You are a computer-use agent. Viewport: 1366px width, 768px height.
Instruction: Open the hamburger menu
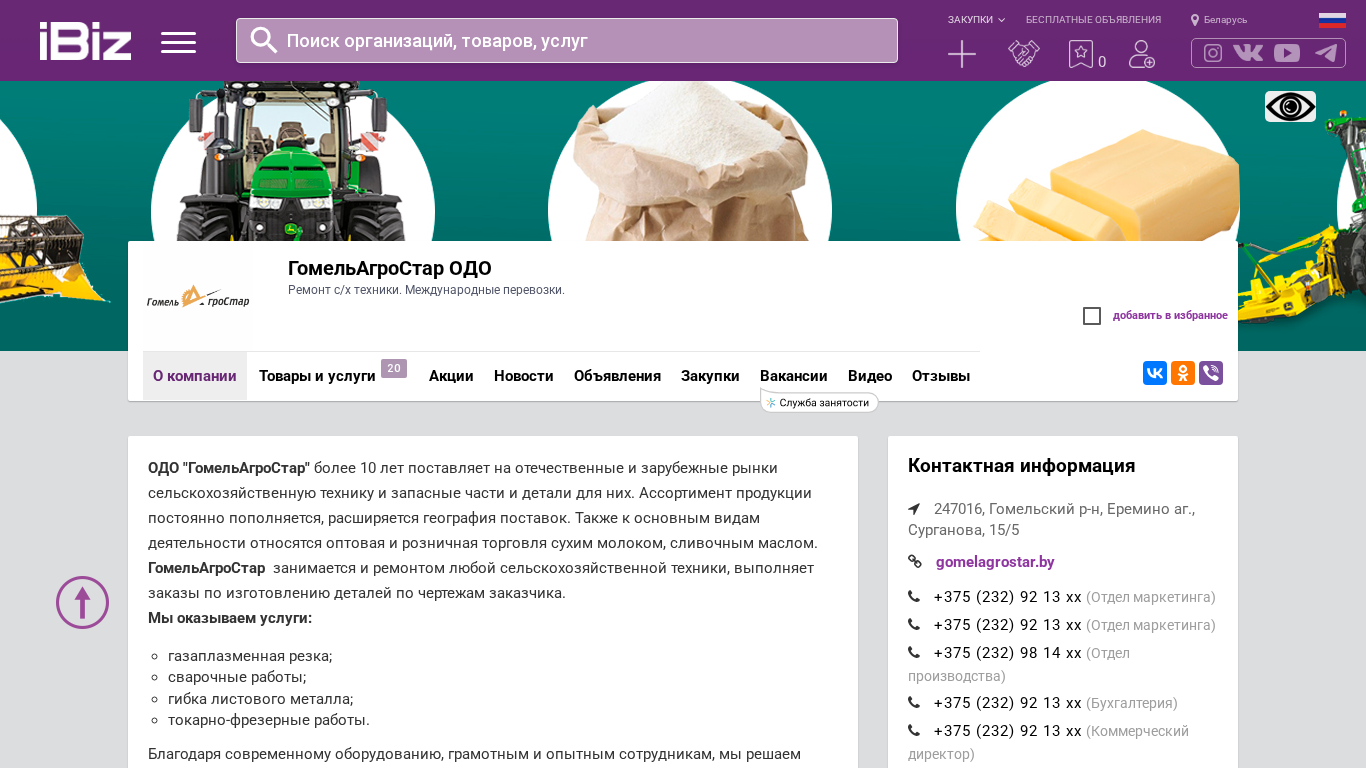178,42
